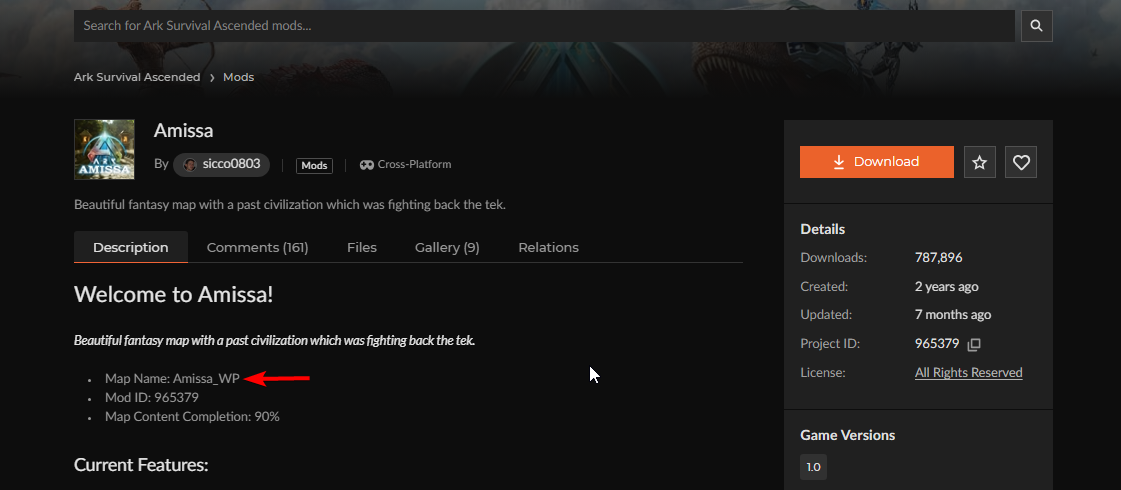
Task: Favorite the mod with the star icon
Action: point(980,162)
